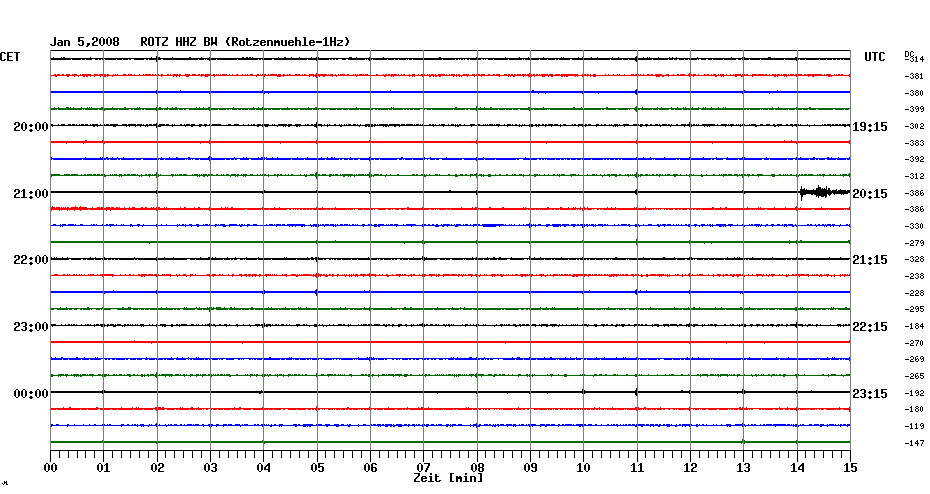Image resolution: width=930 pixels, height=494 pixels.
Task: Click the DC offset value -383
Action: 914,144
